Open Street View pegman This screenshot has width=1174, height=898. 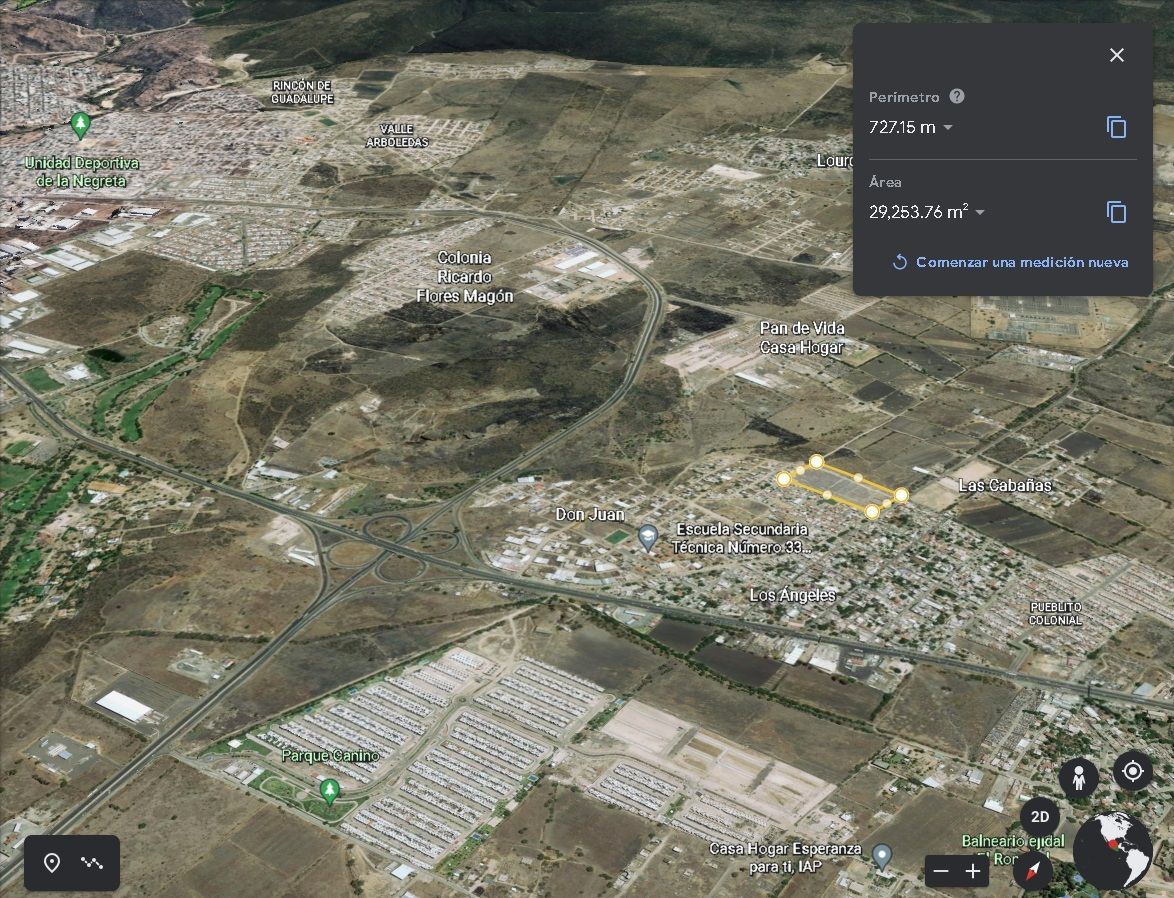1079,778
